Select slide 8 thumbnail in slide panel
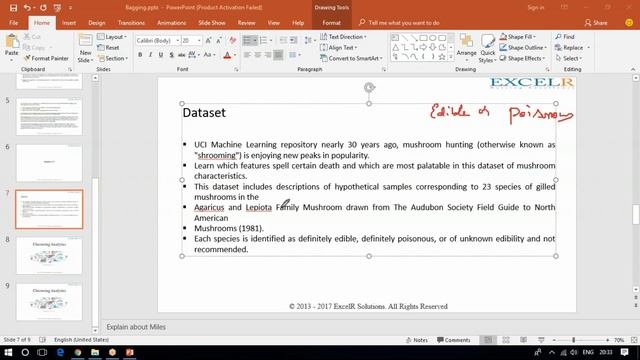The width and height of the screenshot is (640, 360). pos(49,256)
